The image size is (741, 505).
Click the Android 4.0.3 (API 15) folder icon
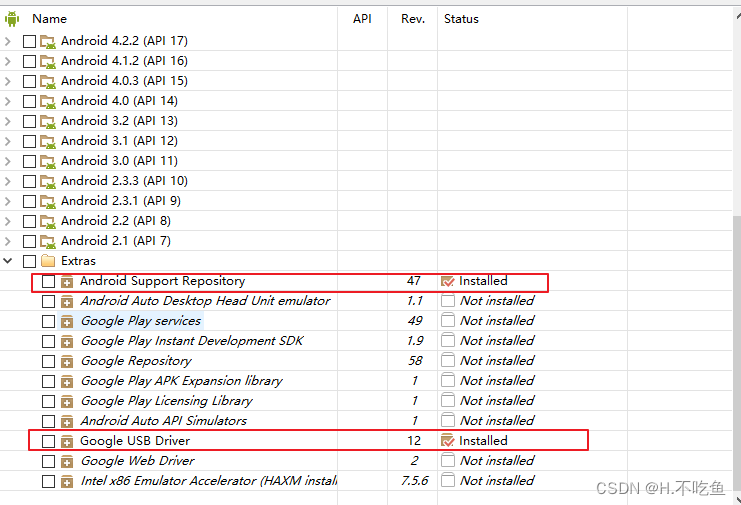pyautogui.click(x=48, y=81)
